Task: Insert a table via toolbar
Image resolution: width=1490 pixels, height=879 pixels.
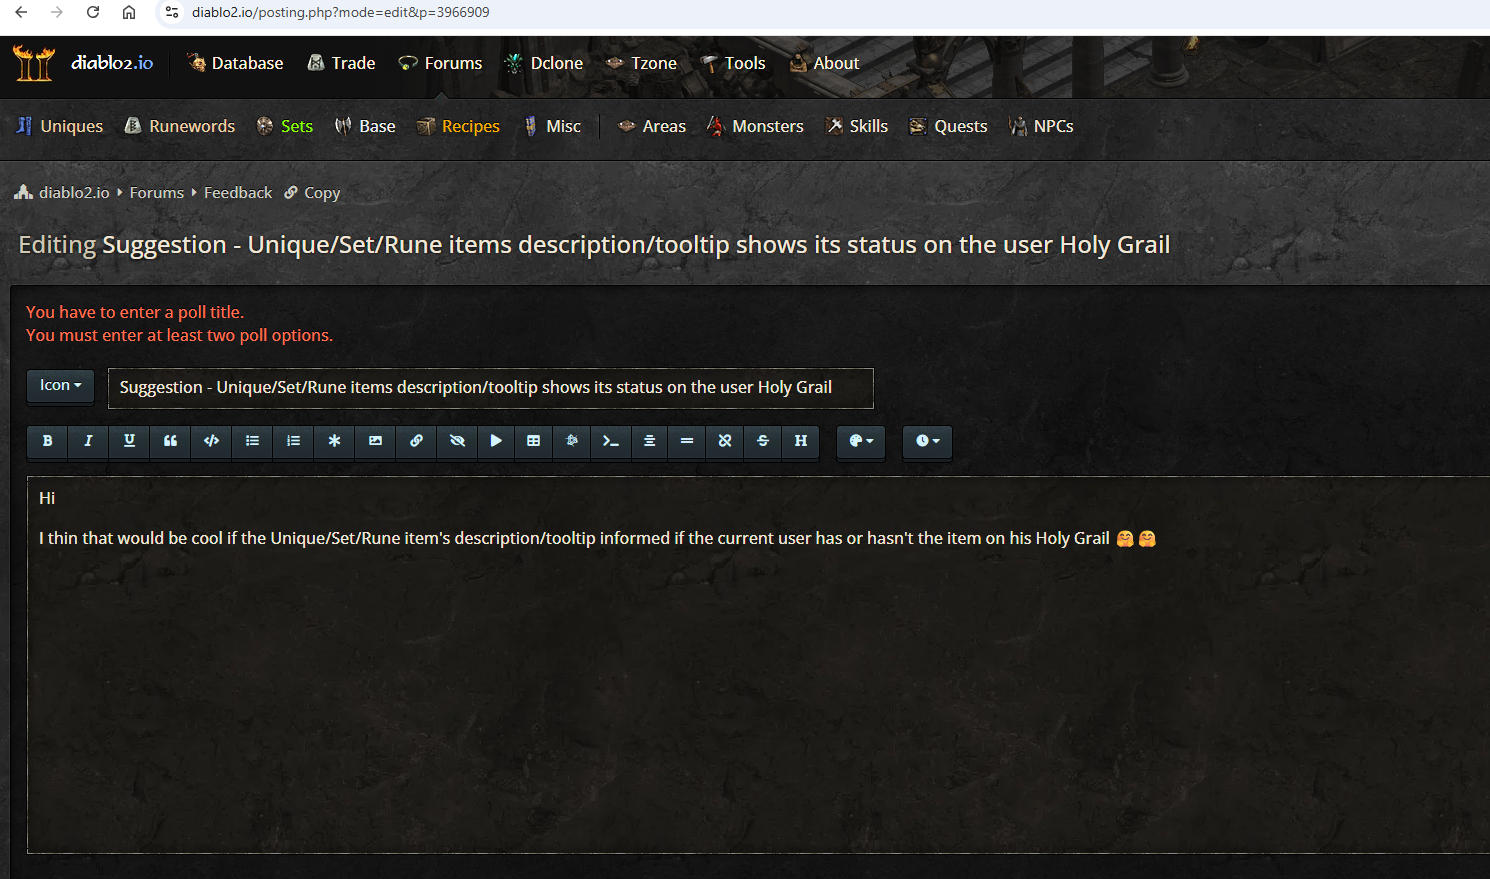Action: [x=533, y=441]
